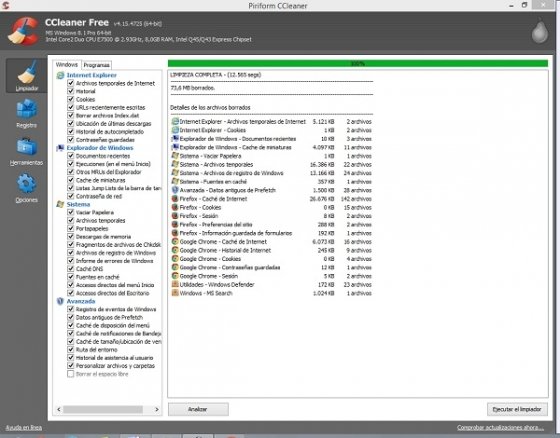Click the green 100% progress bar
This screenshot has width=560, height=438.
click(x=358, y=64)
